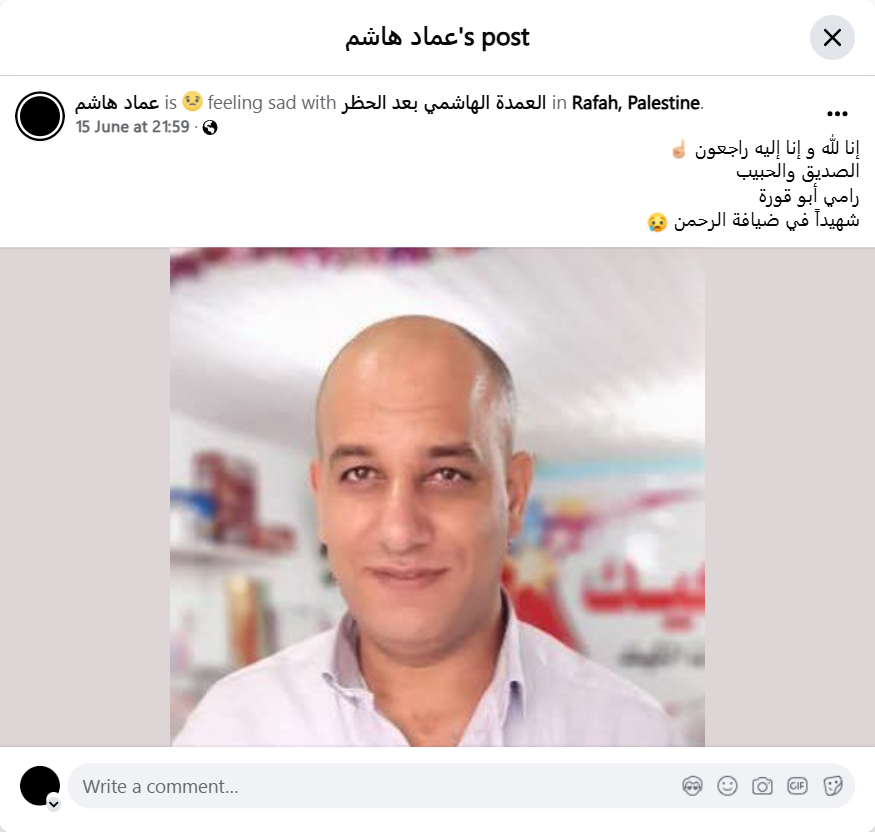
Task: Close the post dialog with X
Action: (832, 37)
